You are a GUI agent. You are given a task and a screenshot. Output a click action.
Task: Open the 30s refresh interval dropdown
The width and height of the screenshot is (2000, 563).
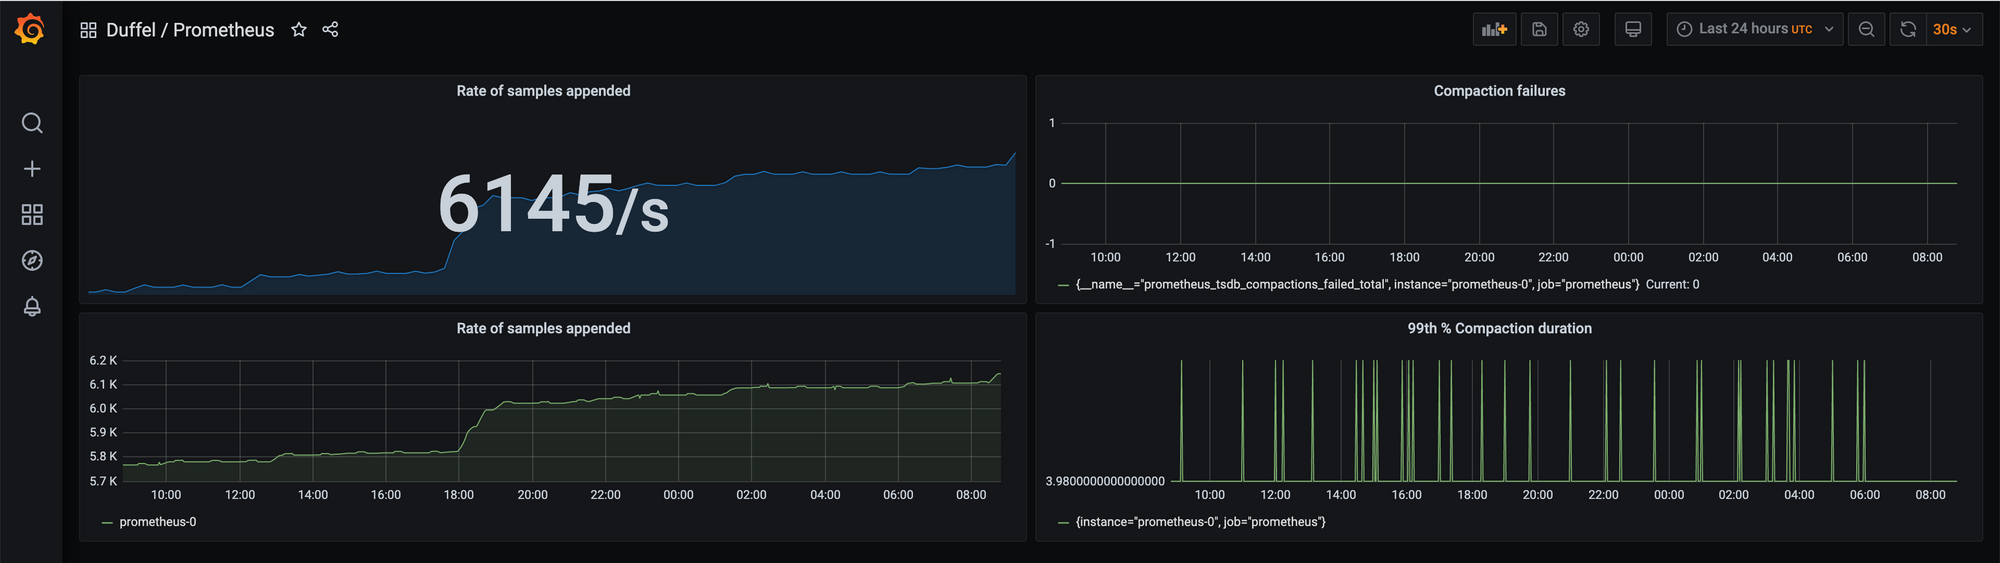click(x=1953, y=29)
